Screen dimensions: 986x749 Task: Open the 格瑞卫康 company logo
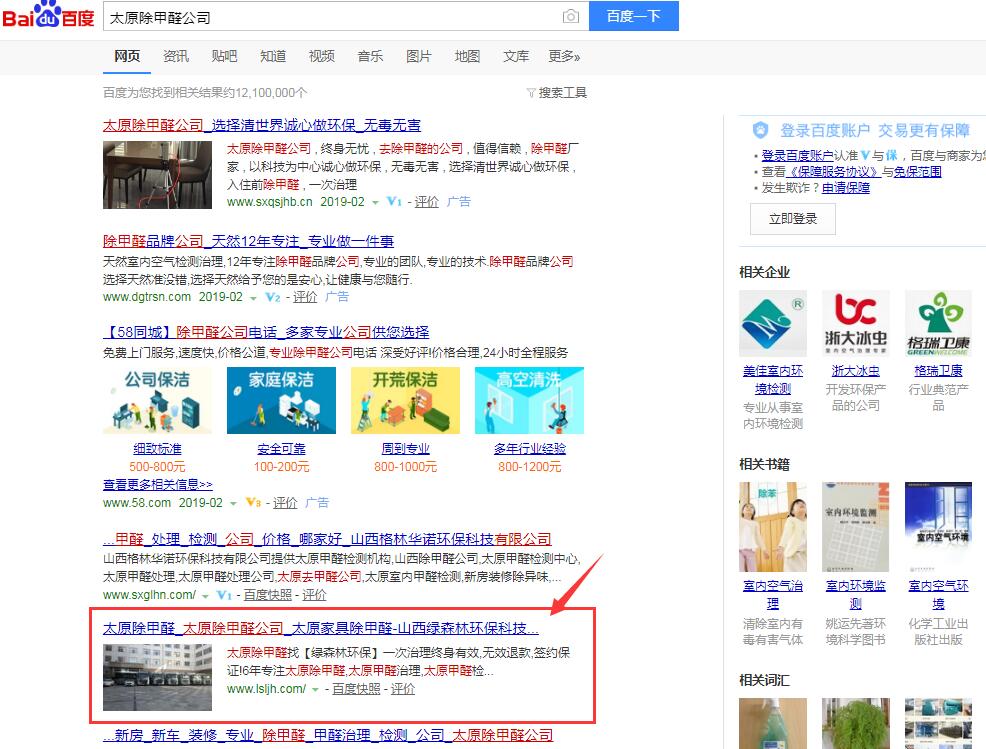pyautogui.click(x=937, y=324)
